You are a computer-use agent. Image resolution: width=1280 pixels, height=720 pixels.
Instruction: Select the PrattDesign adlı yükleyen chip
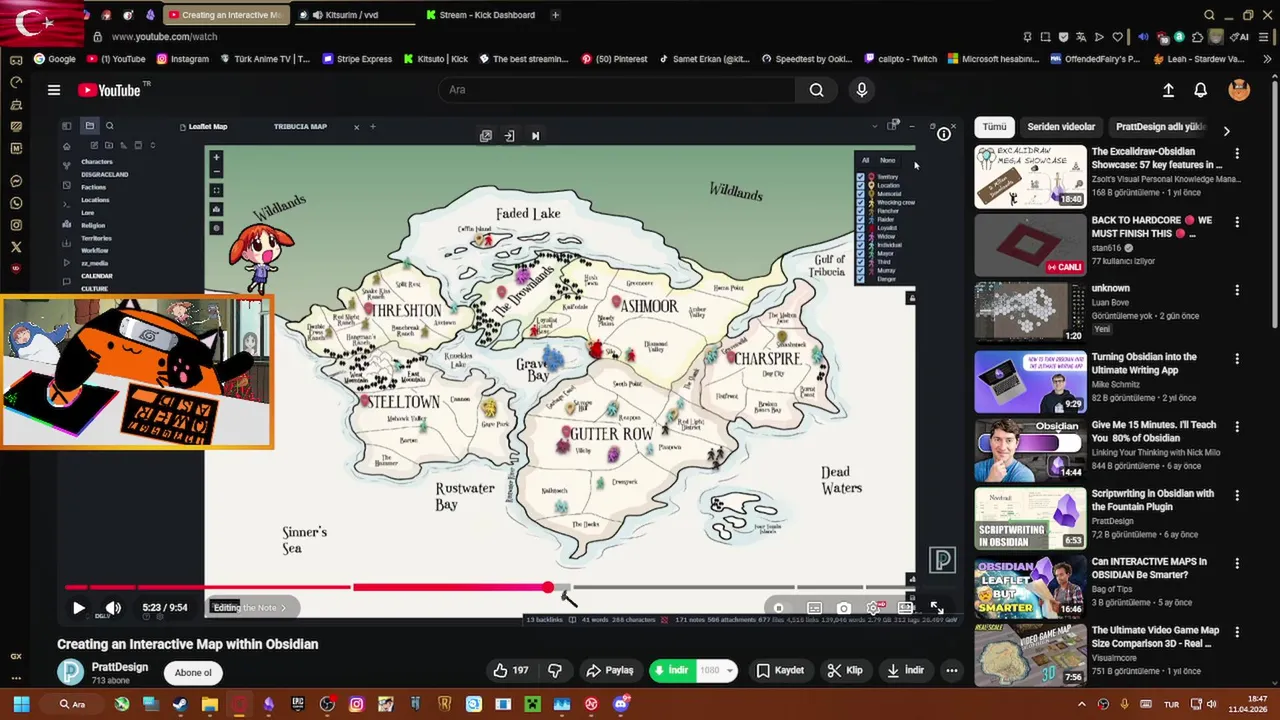point(1160,127)
